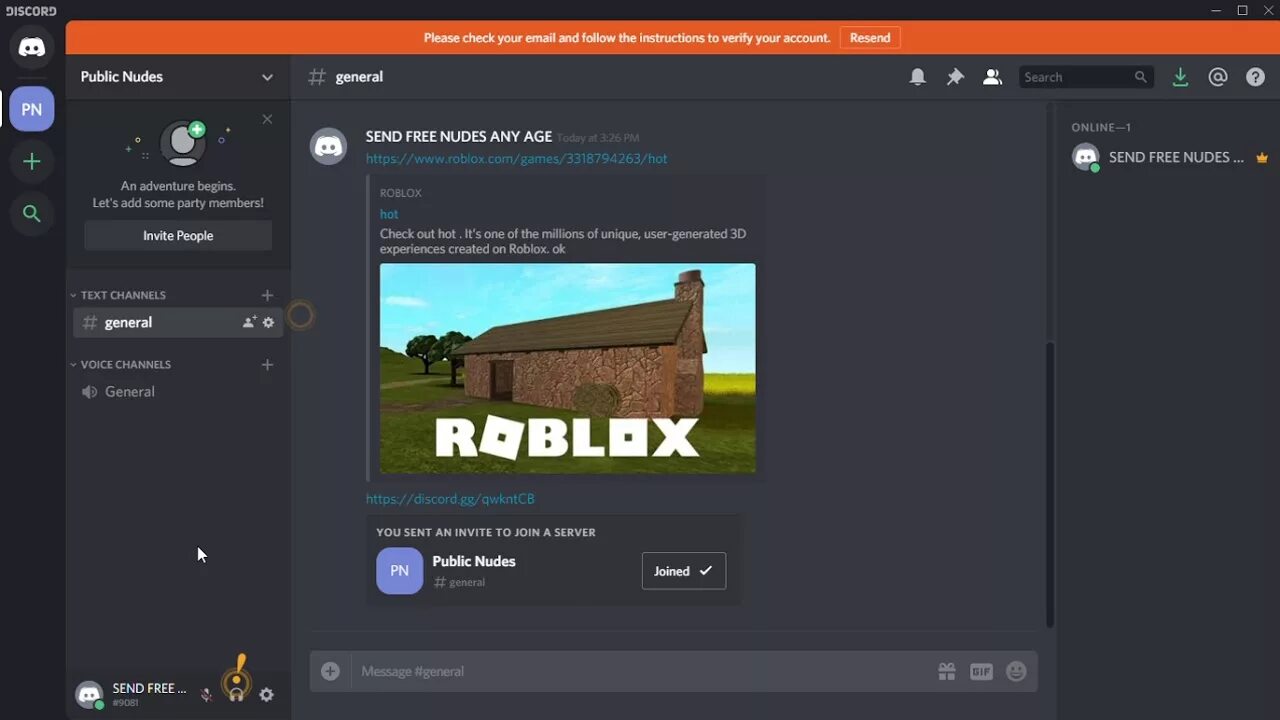Open emoji picker smiley icon
The width and height of the screenshot is (1280, 720).
(x=1016, y=671)
